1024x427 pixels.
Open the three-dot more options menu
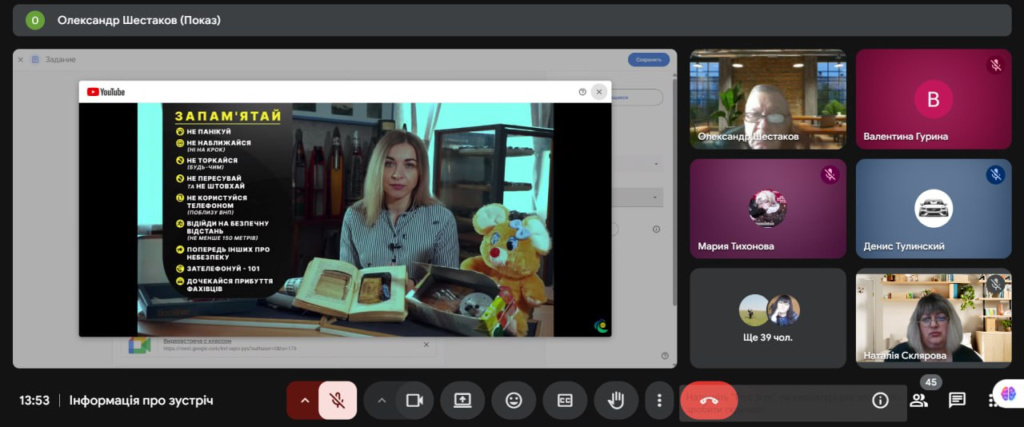pyautogui.click(x=658, y=400)
